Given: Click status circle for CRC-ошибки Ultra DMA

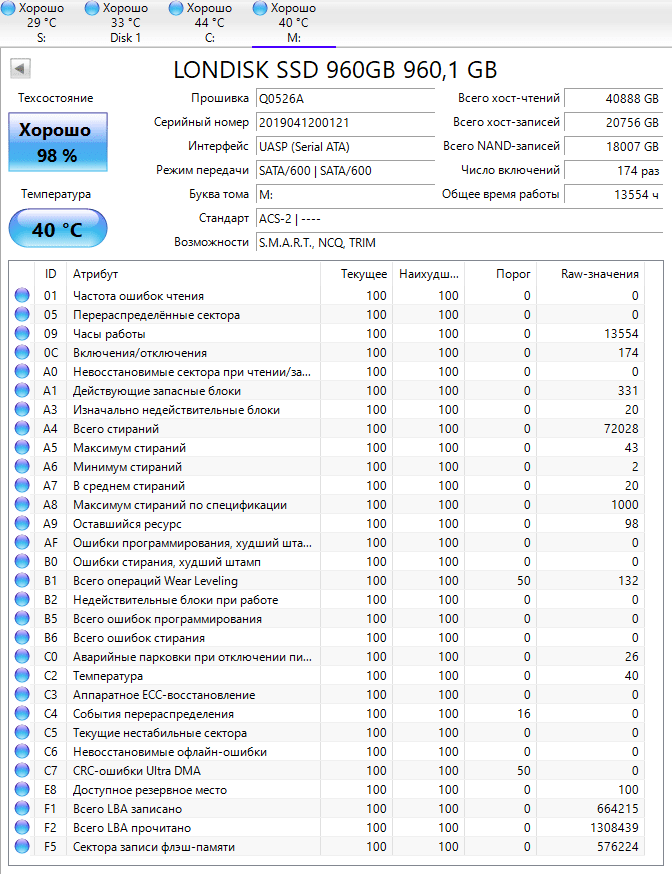Looking at the screenshot, I should point(22,770).
